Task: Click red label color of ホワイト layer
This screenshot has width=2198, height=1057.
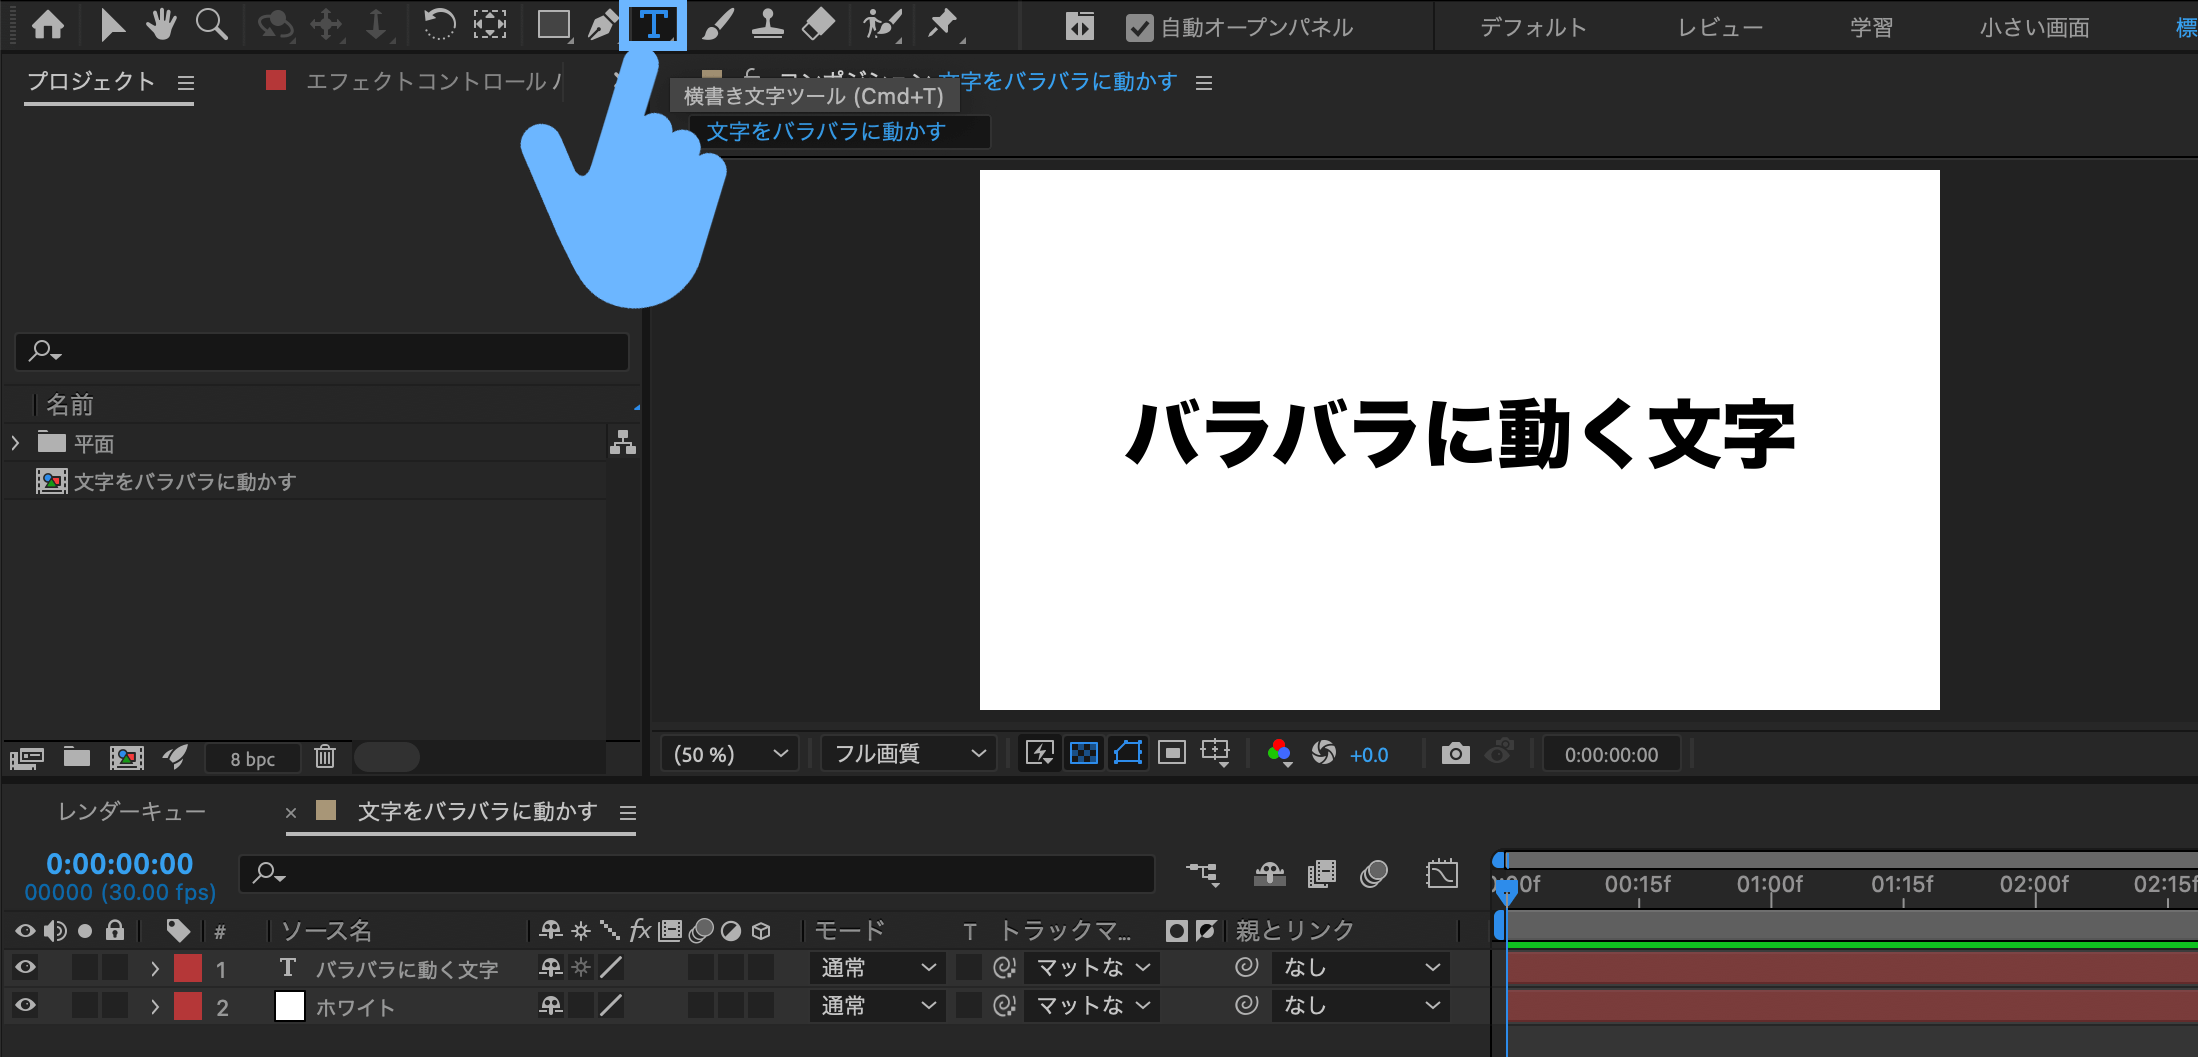Action: point(188,1006)
